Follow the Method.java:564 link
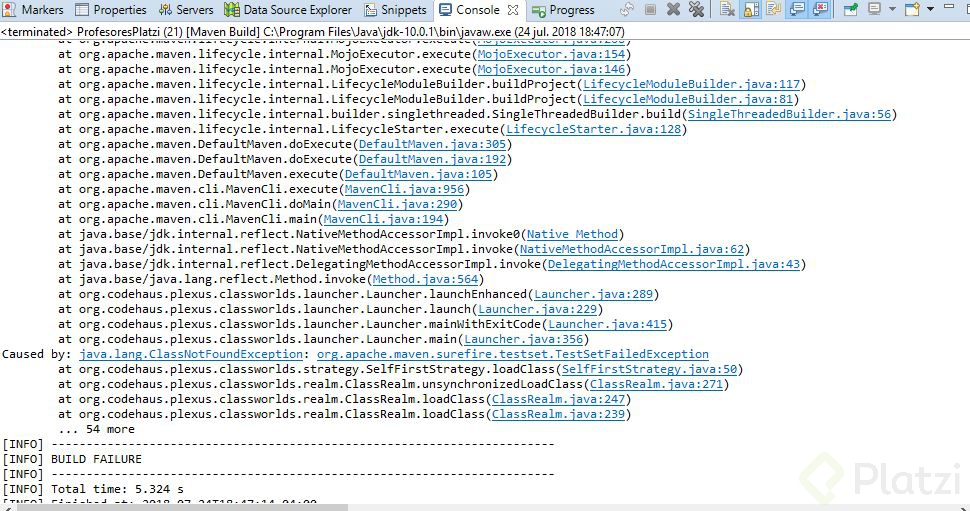 (425, 279)
